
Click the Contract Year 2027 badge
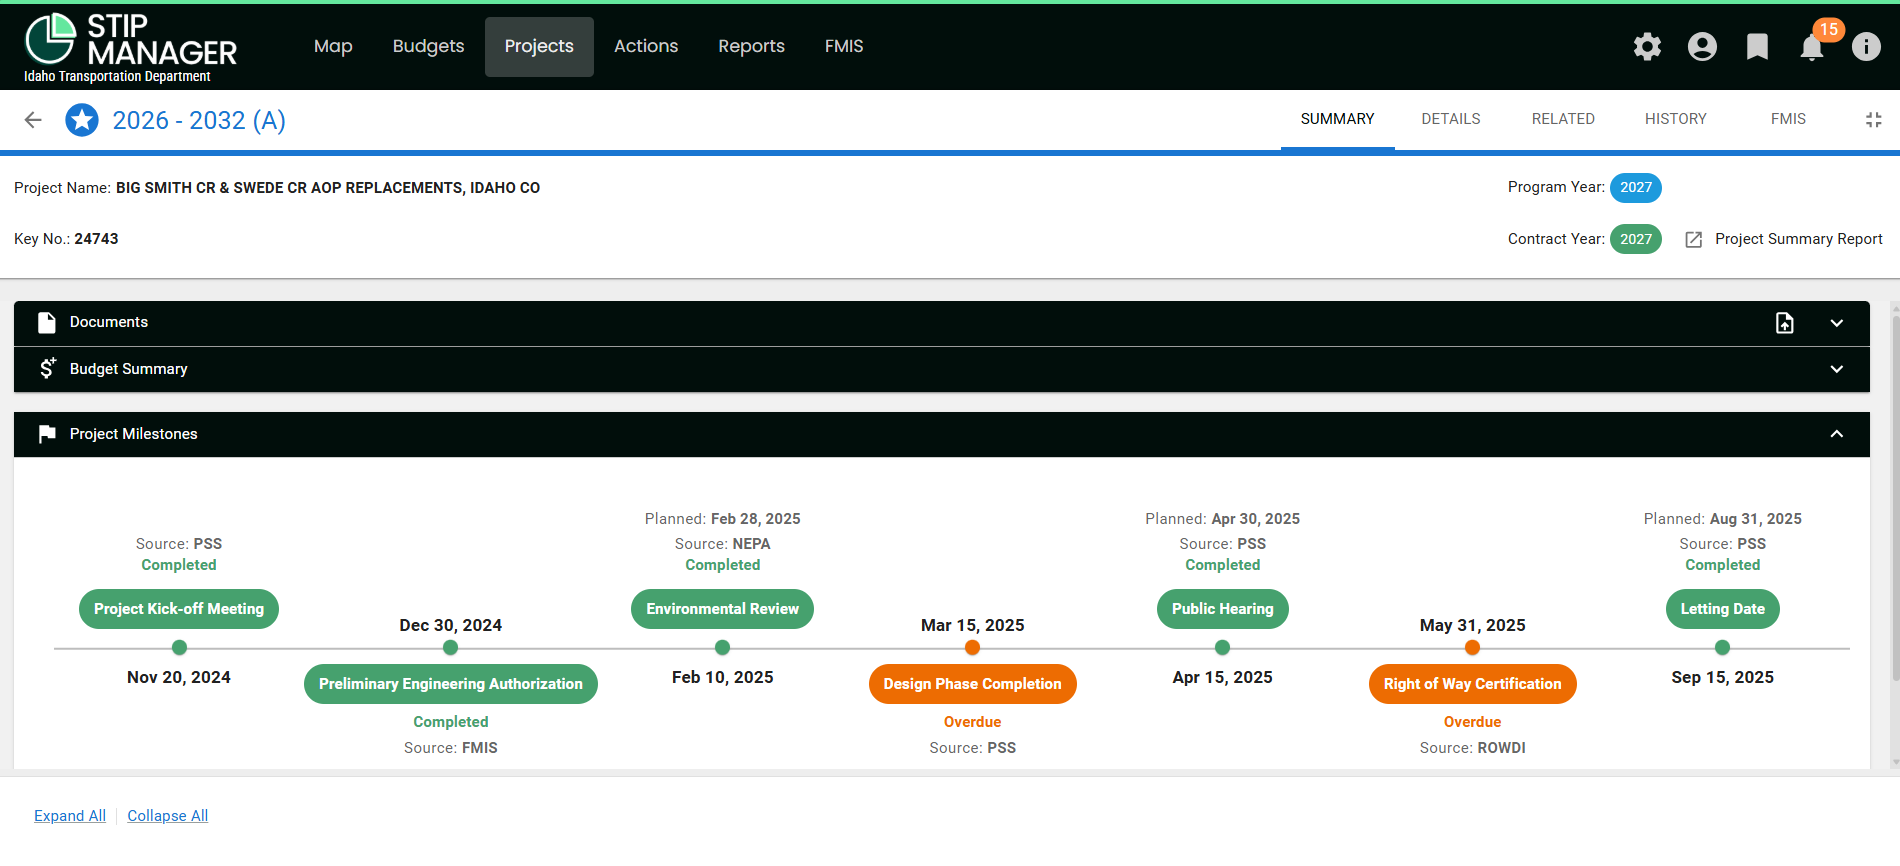coord(1636,239)
